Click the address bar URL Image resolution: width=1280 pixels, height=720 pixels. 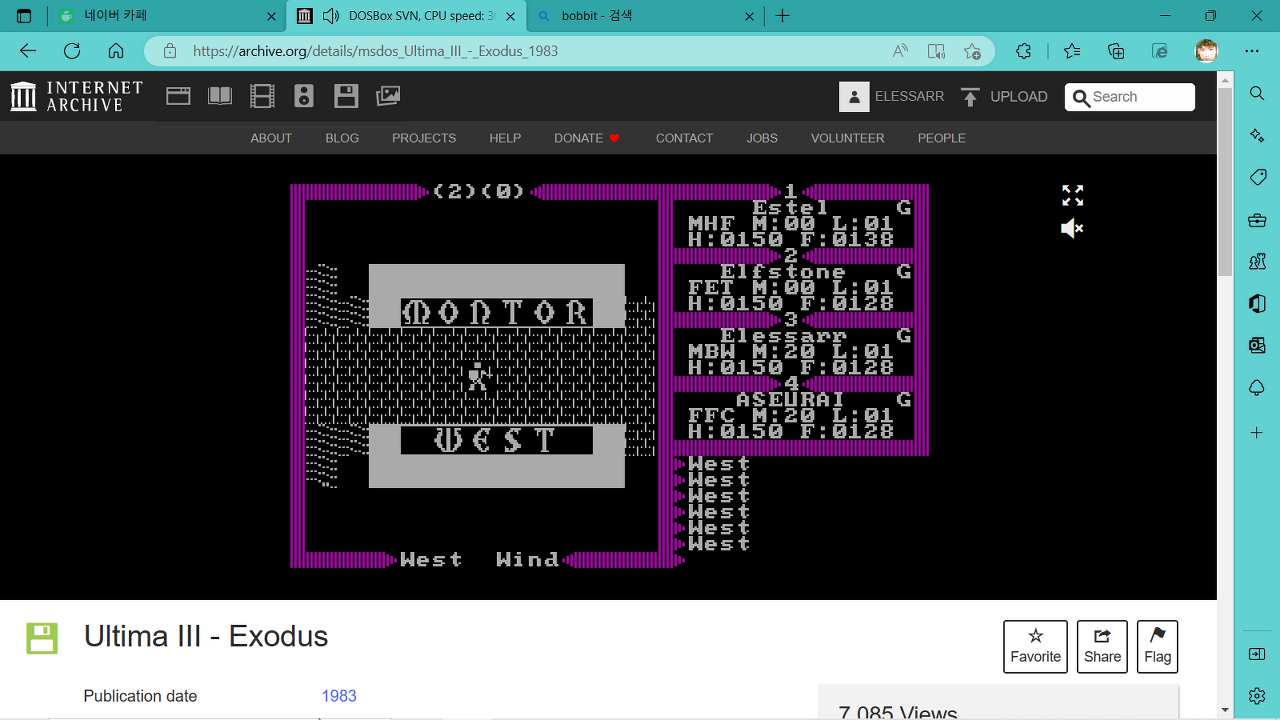click(375, 51)
